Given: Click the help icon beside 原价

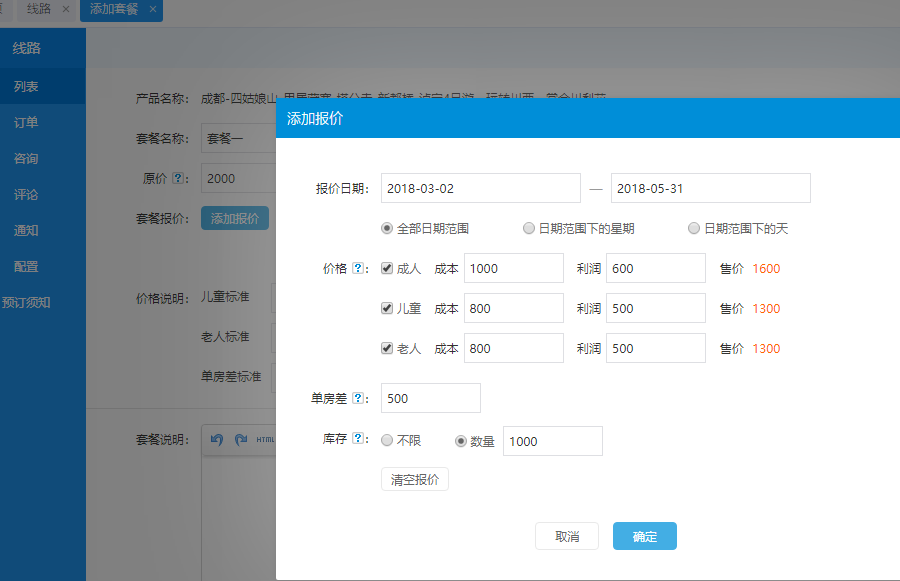Looking at the screenshot, I should (x=178, y=178).
